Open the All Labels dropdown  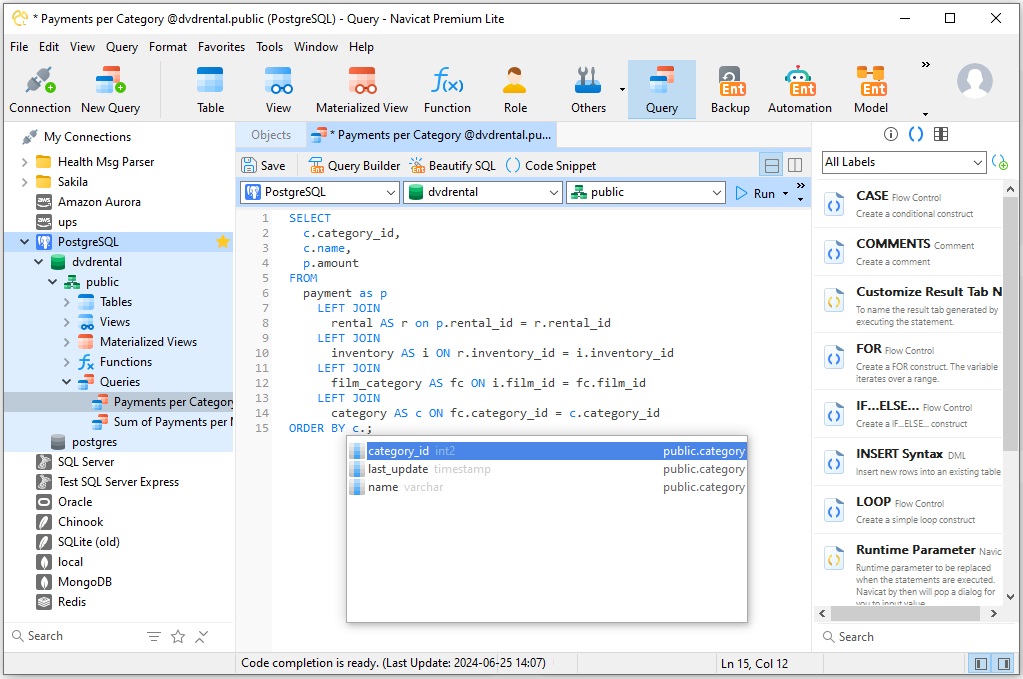(x=904, y=162)
